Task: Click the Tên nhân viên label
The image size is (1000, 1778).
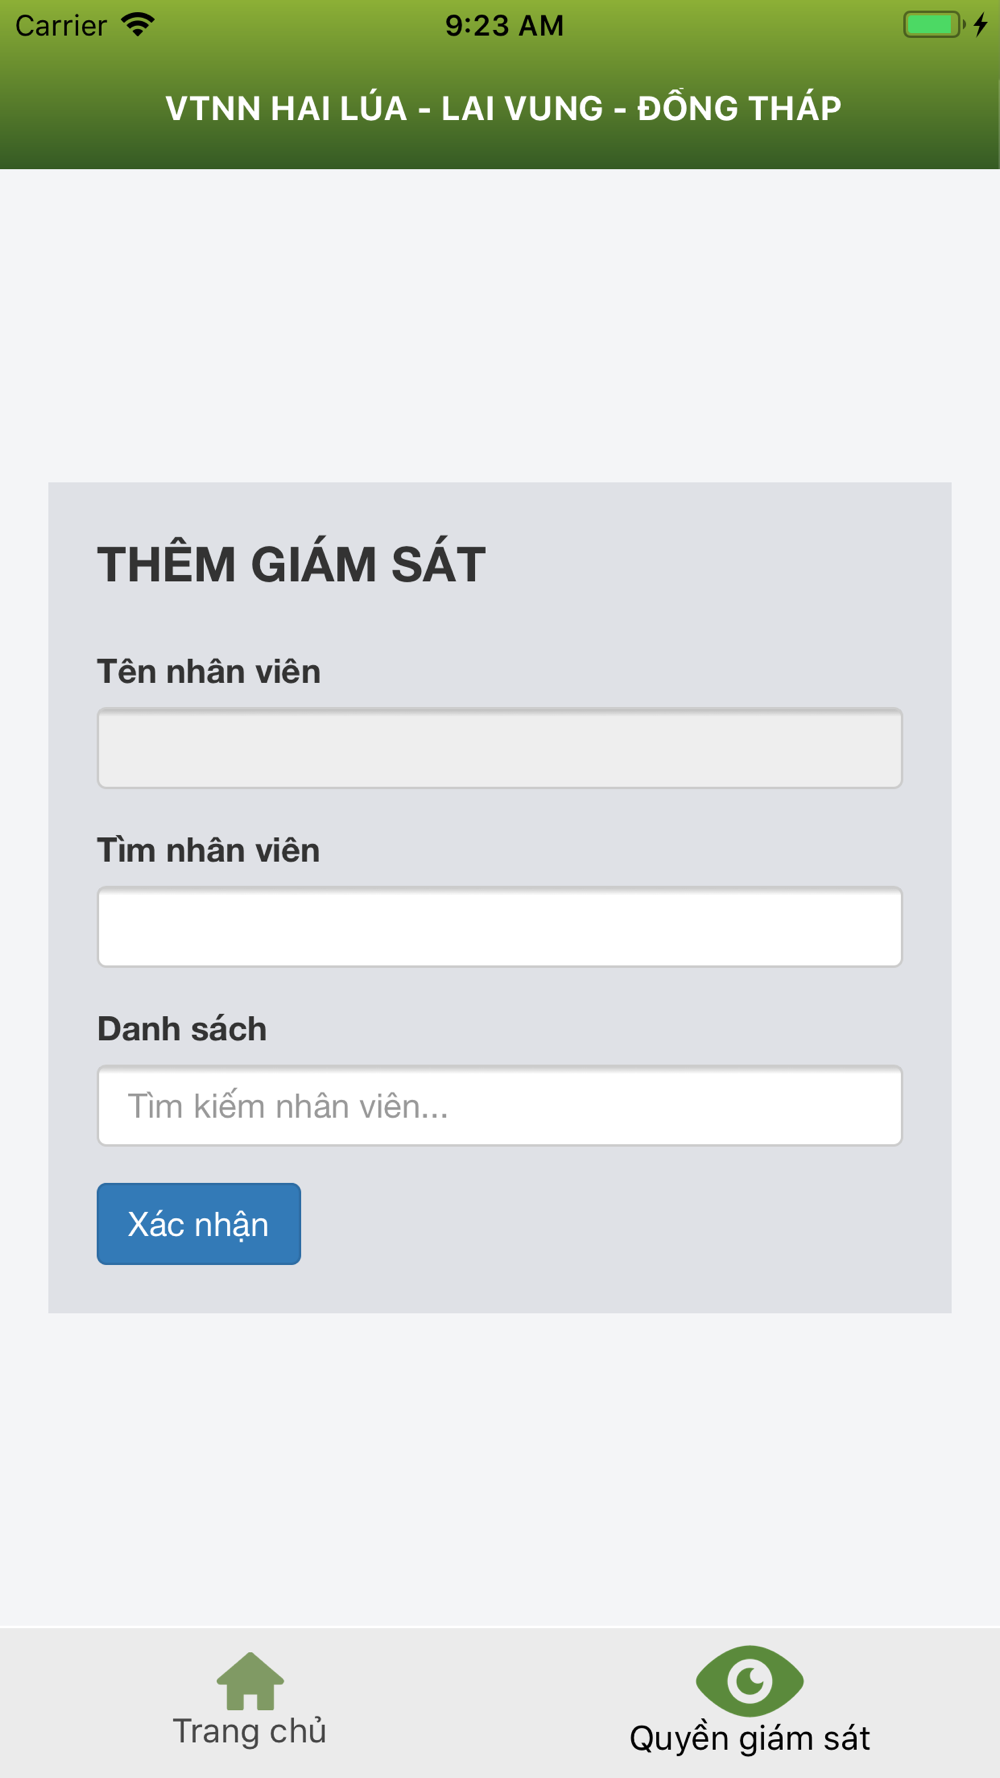Action: click(209, 671)
